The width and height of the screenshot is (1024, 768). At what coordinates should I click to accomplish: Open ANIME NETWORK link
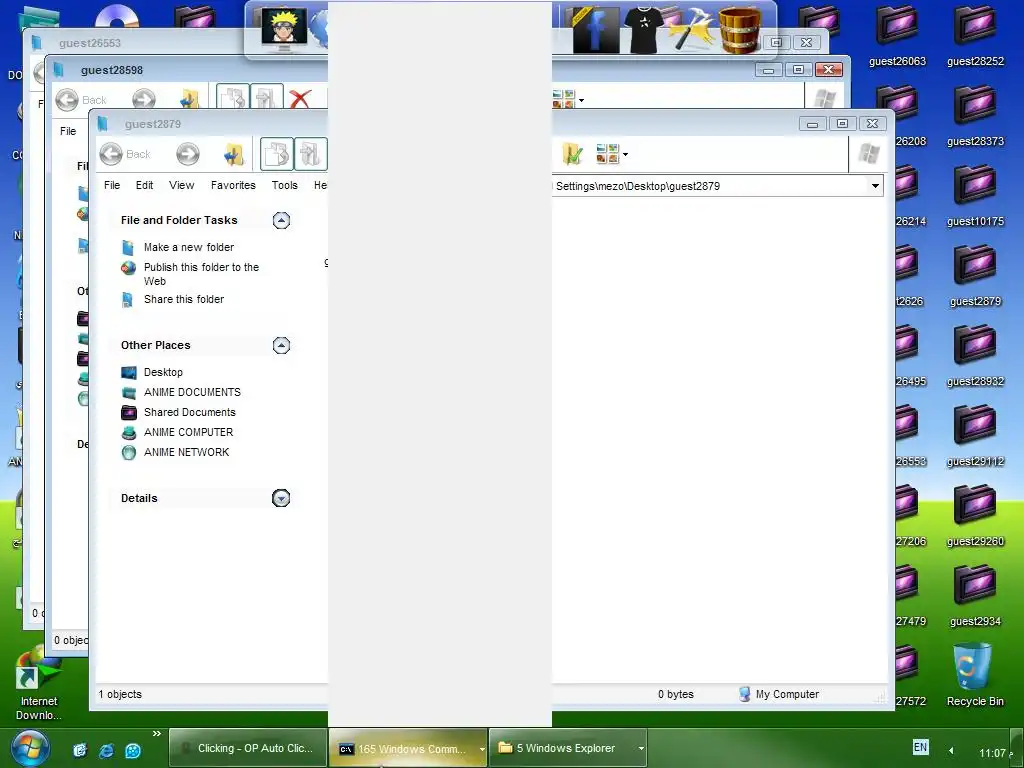point(186,453)
